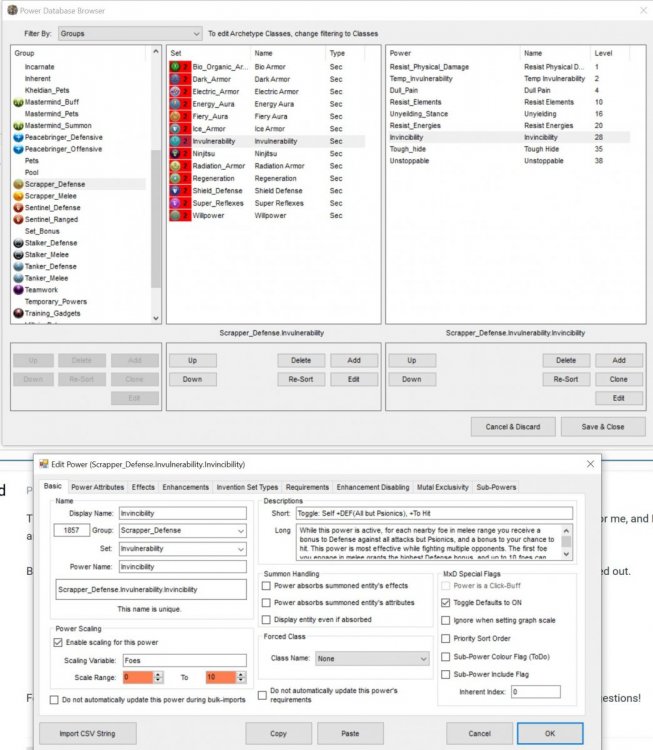Select the Mastermind_Buff group icon
Viewport: 653px width, 750px height.
click(x=18, y=102)
